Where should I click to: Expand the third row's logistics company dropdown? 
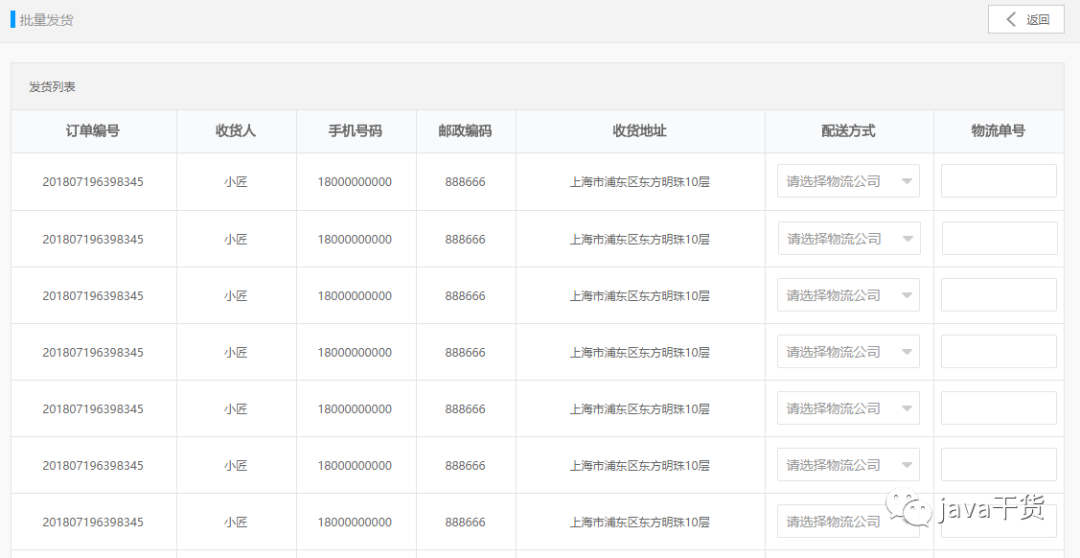click(849, 295)
